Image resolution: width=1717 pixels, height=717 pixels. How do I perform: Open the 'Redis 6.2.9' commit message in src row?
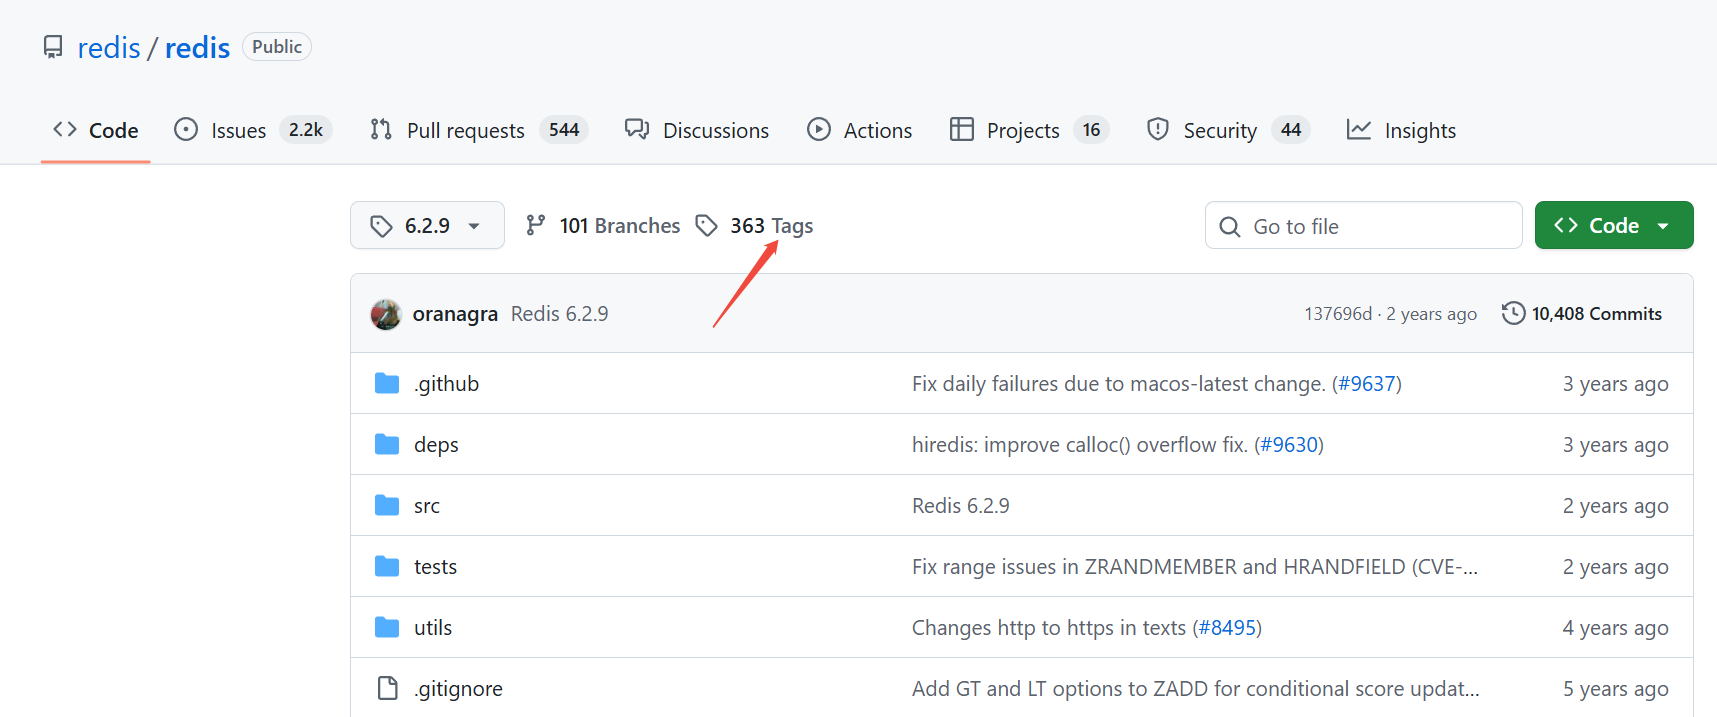961,506
